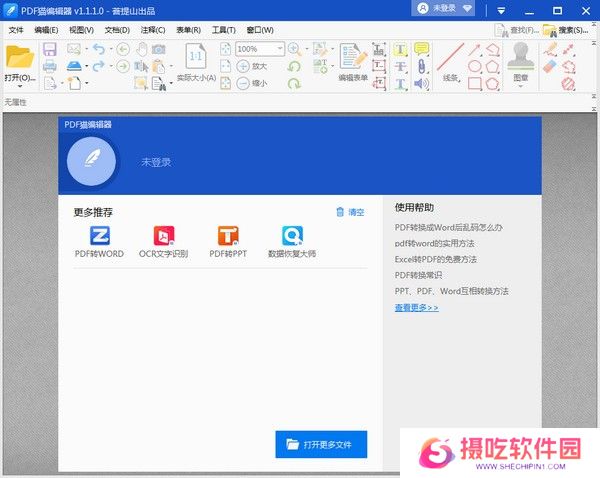The image size is (600, 478).
Task: Open the PDF转PPT recommendation
Action: 228,242
